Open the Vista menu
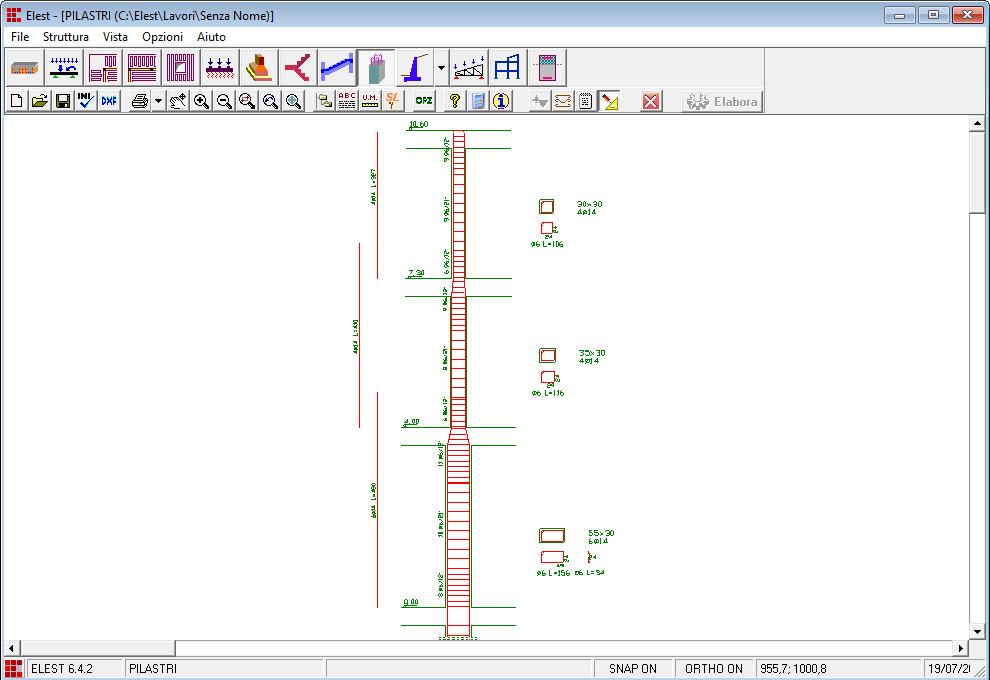Screen dimensions: 990x680 pyautogui.click(x=115, y=37)
